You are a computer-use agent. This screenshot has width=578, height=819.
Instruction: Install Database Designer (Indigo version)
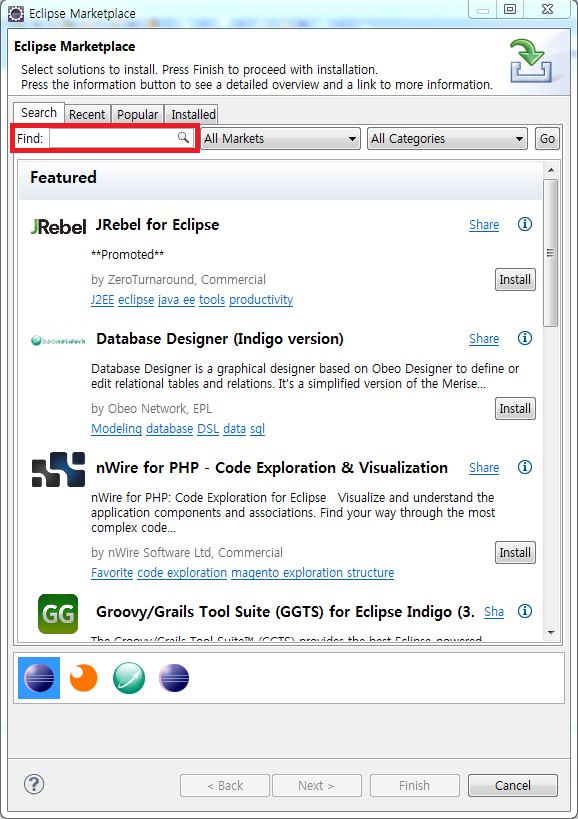[515, 408]
